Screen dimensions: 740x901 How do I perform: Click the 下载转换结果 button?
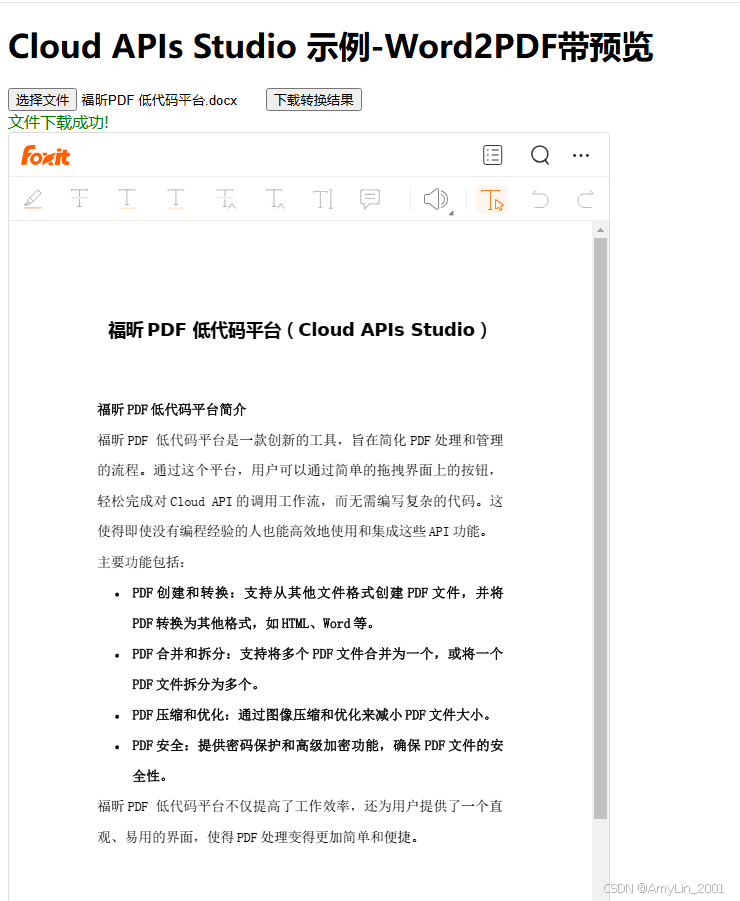(314, 100)
